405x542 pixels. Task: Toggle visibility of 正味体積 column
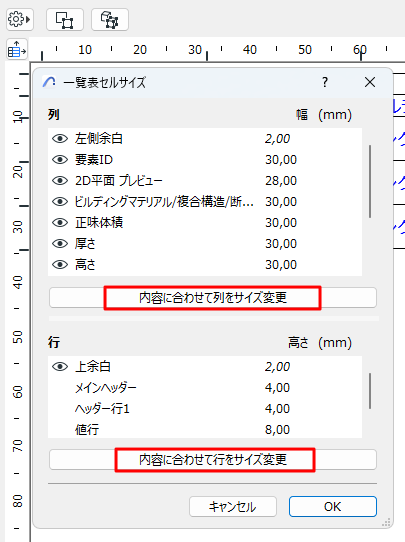[x=60, y=223]
